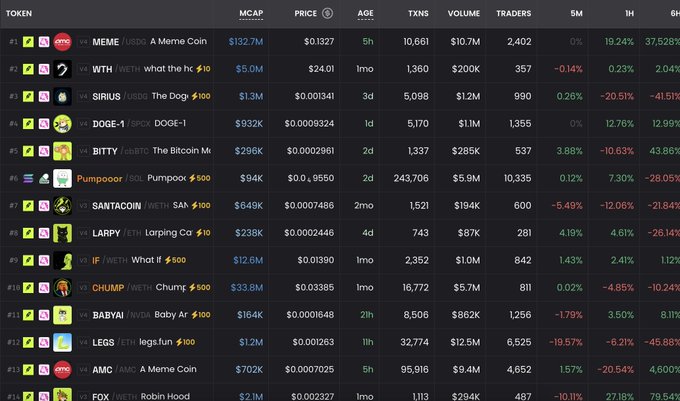Image resolution: width=680 pixels, height=401 pixels.
Task: Sort by the TRADERS column header
Action: tap(513, 13)
